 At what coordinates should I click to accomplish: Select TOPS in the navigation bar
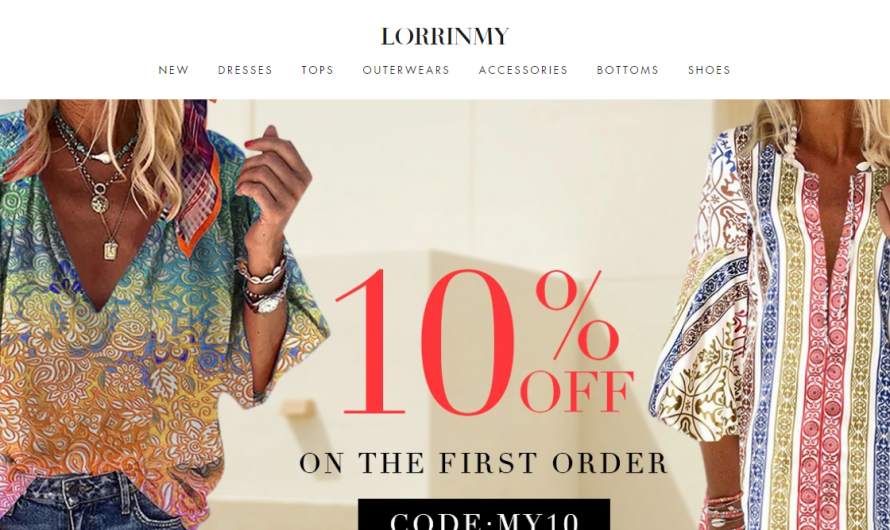pos(317,70)
